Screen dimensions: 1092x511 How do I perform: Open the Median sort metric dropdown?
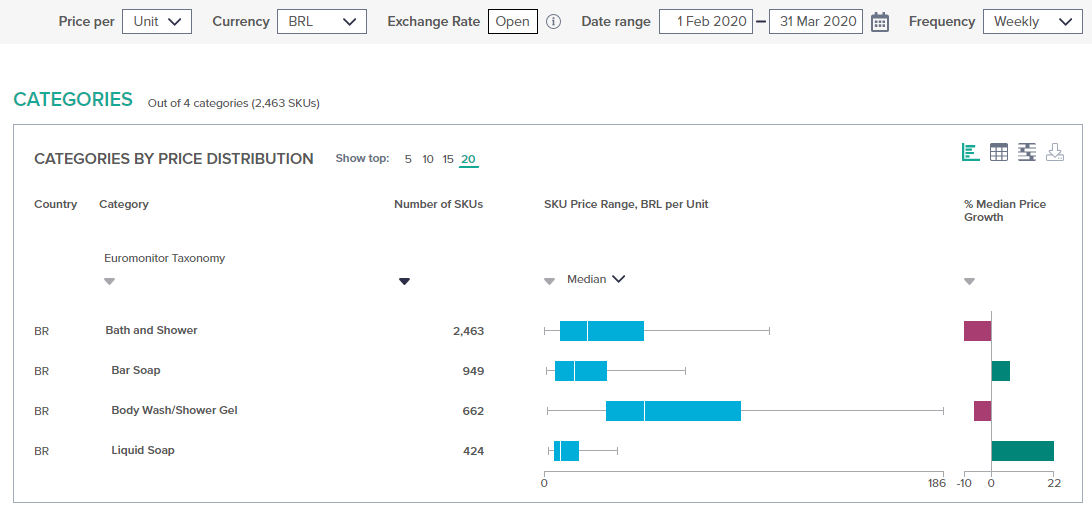[595, 279]
